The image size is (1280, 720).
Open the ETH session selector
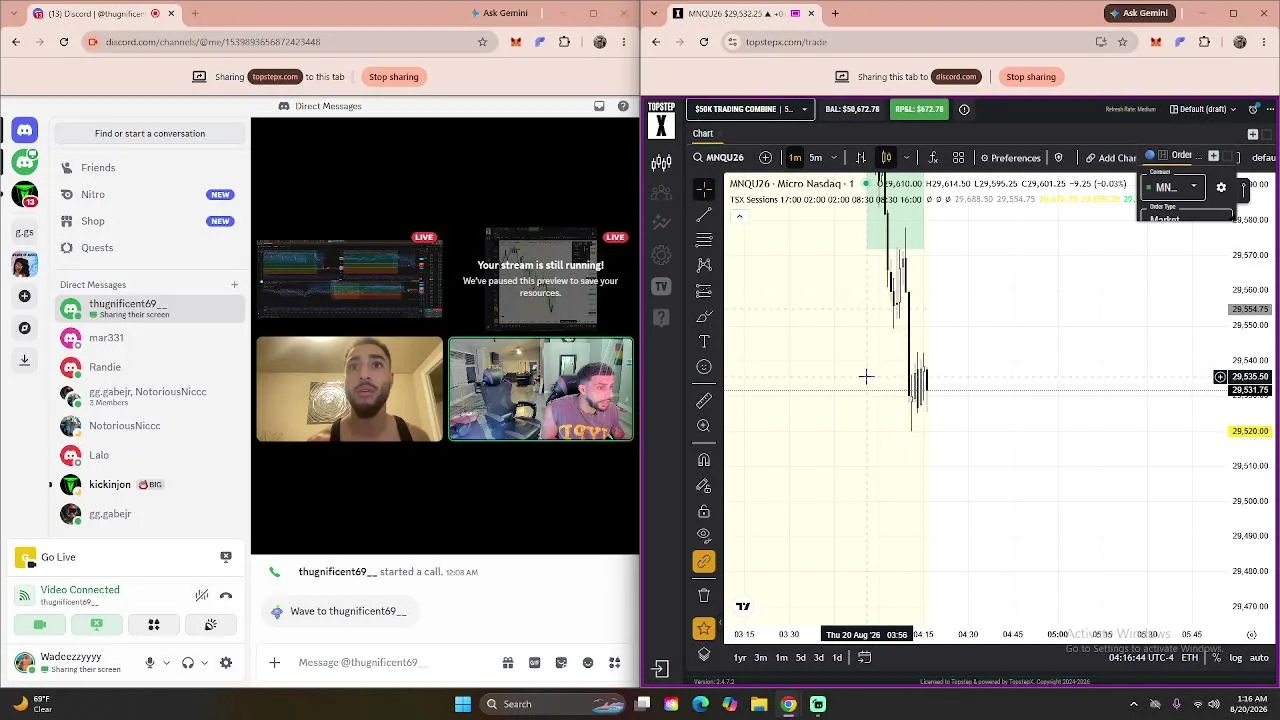(1189, 657)
